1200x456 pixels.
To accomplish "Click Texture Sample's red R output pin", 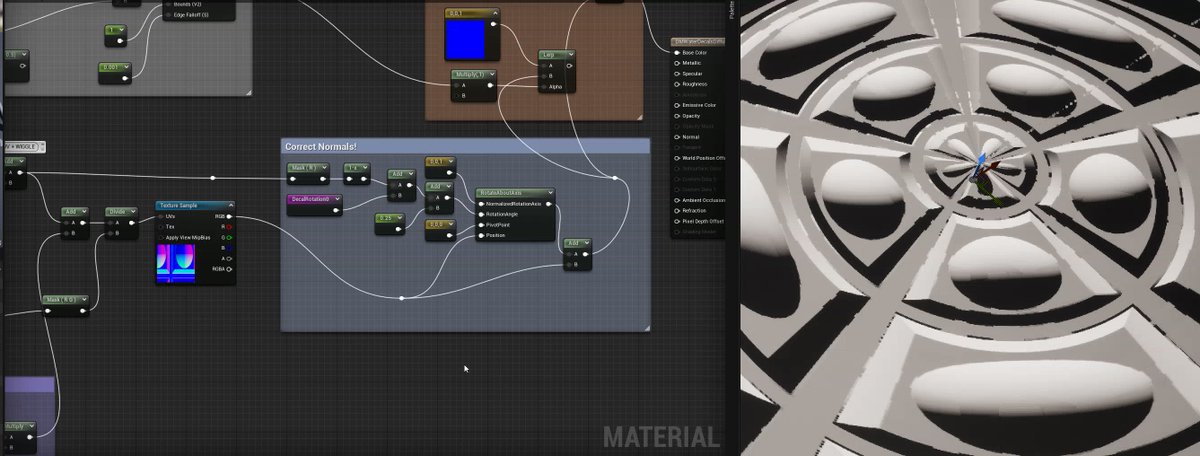I will (x=229, y=226).
